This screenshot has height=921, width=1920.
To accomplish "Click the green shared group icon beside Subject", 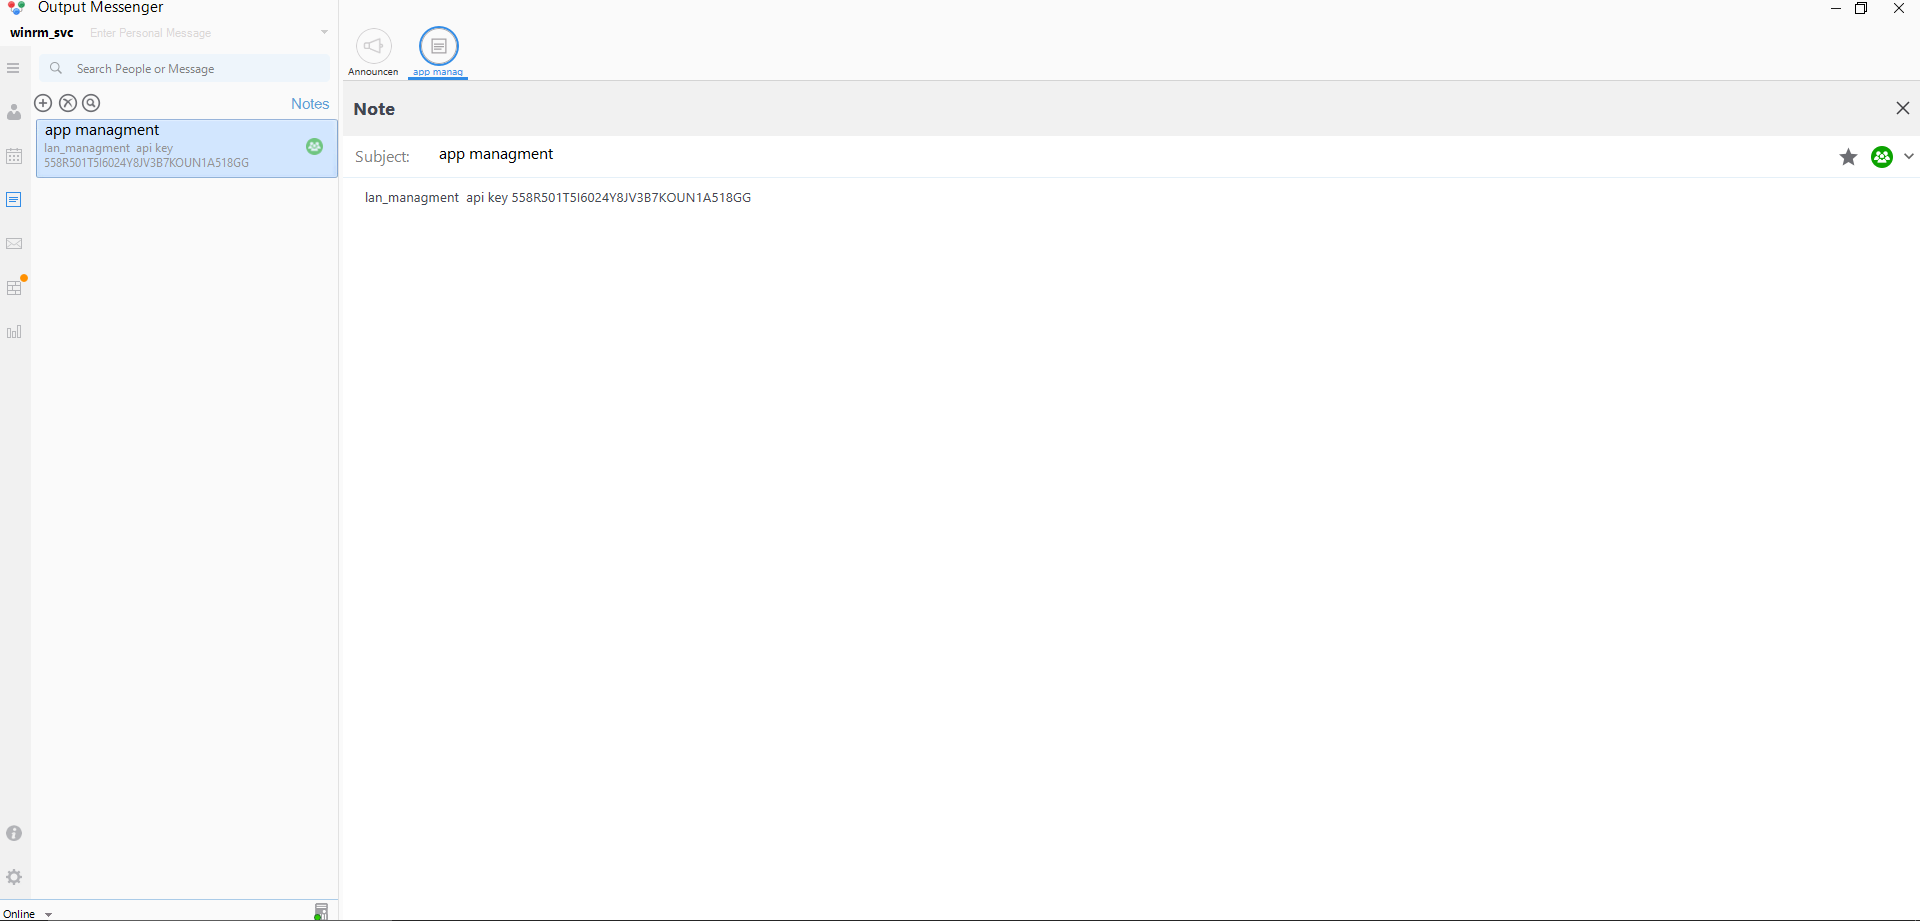I will click(x=1882, y=157).
